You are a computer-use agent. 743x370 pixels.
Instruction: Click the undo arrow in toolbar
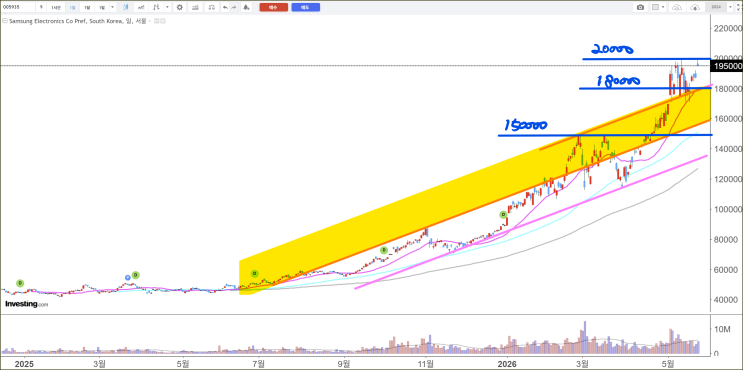click(x=225, y=7)
